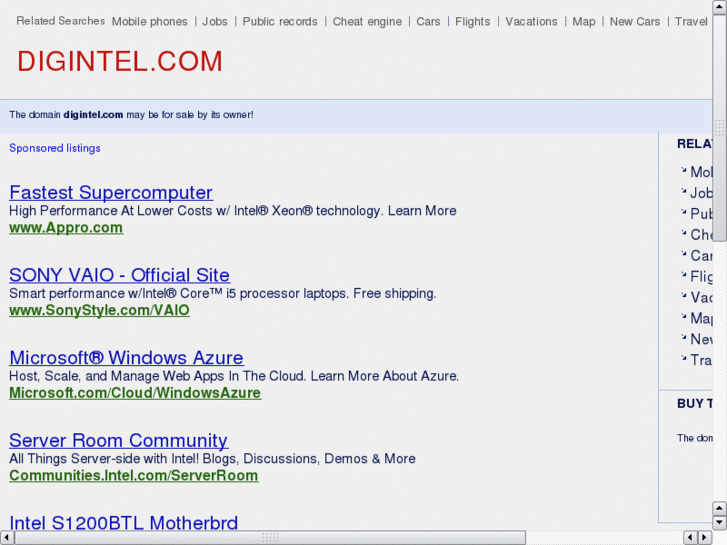Open the Mobile phones related search

(149, 22)
